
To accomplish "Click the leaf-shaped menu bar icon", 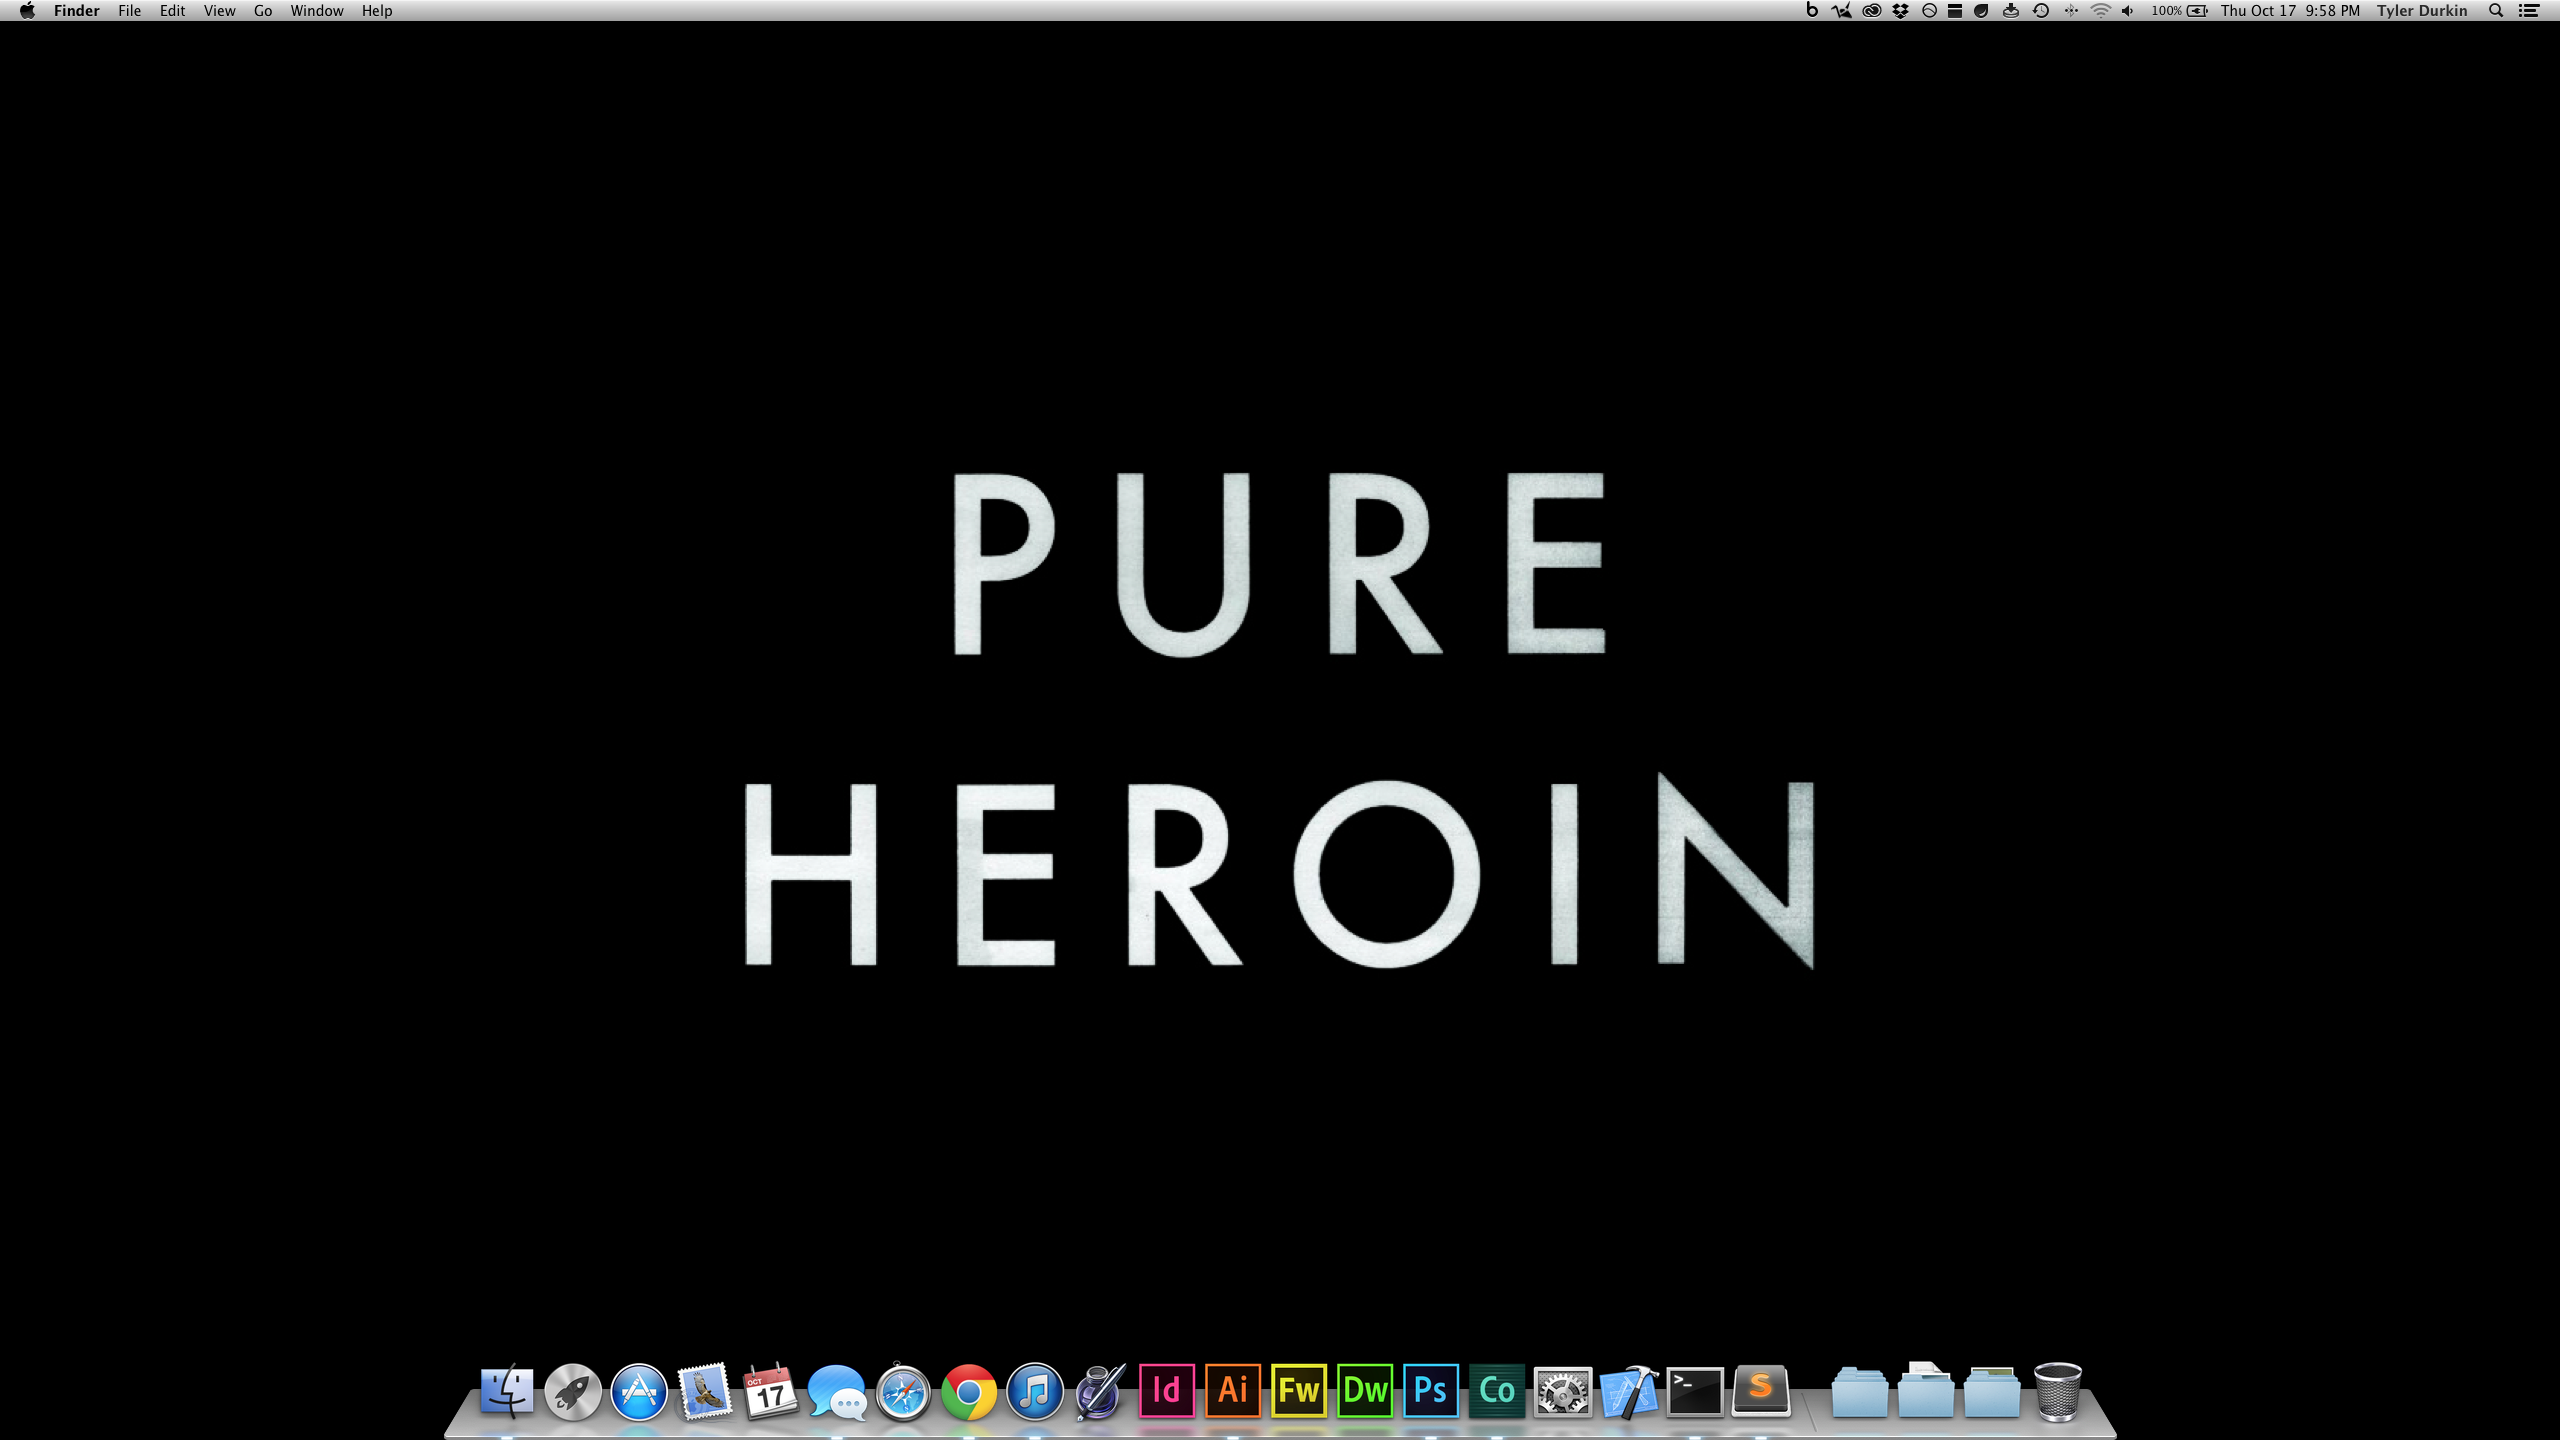I will click(x=1981, y=11).
